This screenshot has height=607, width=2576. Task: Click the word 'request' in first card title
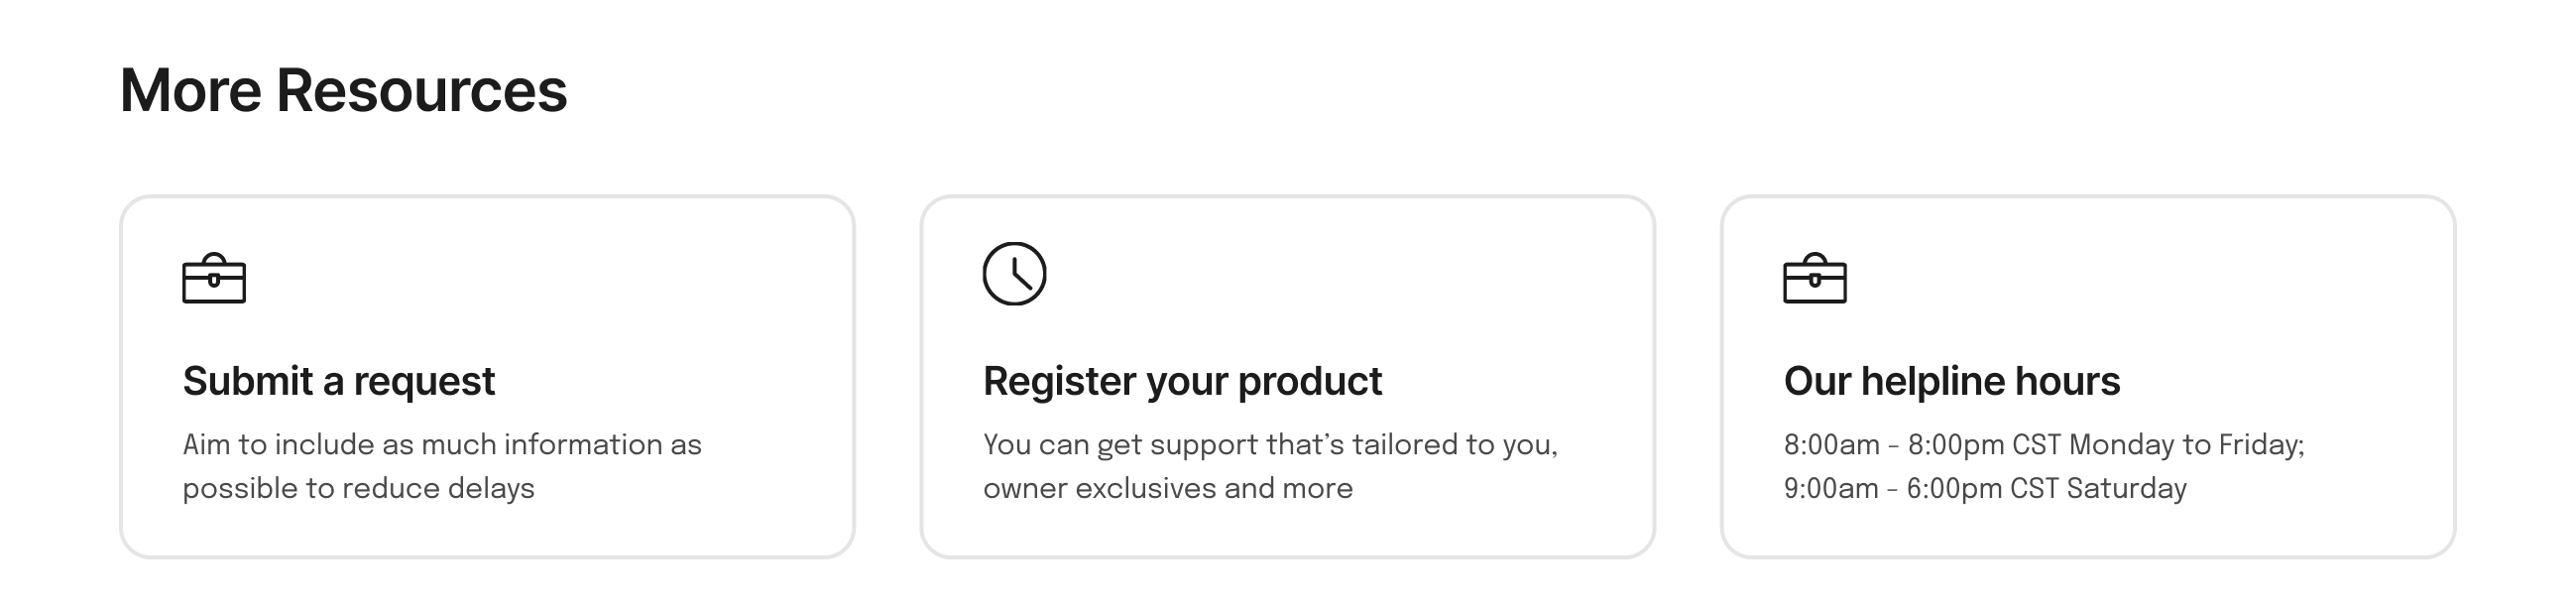tap(424, 383)
